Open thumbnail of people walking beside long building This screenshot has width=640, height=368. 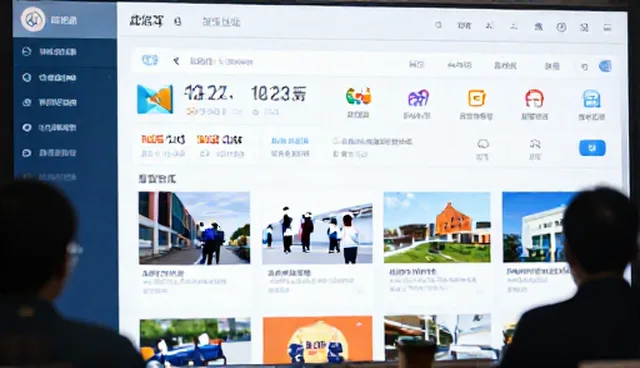pos(194,228)
